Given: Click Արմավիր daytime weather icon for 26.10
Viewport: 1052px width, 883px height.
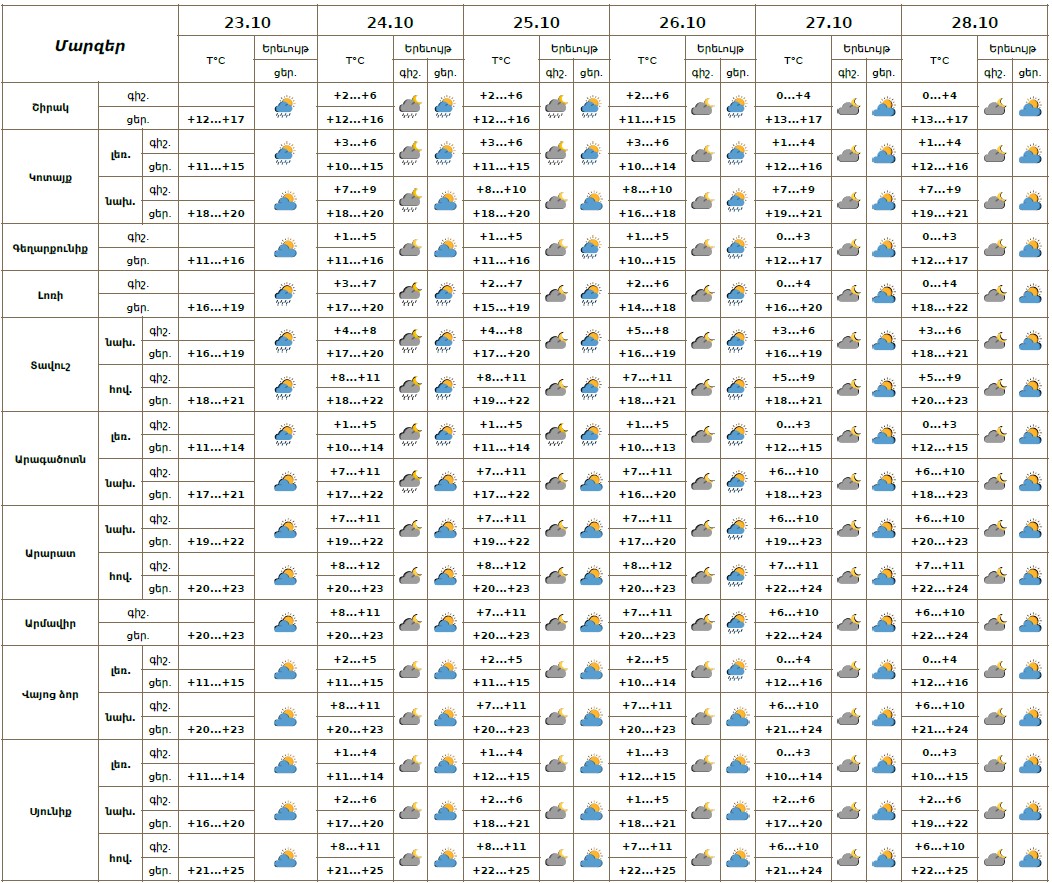Looking at the screenshot, I should coord(737,623).
